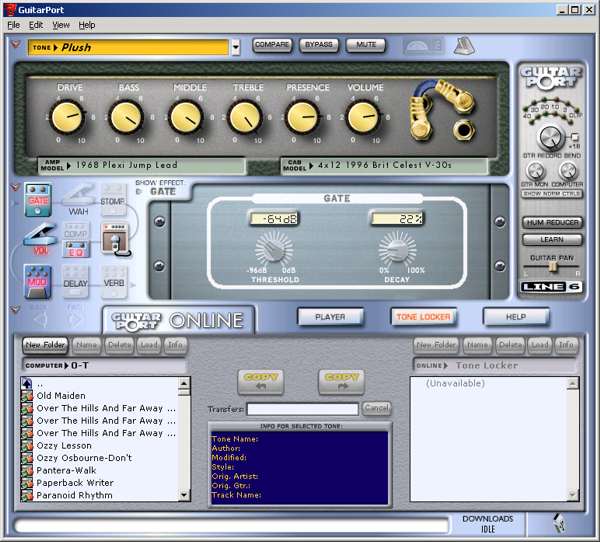The height and width of the screenshot is (542, 600).
Task: Toggle the Compare button
Action: [272, 45]
